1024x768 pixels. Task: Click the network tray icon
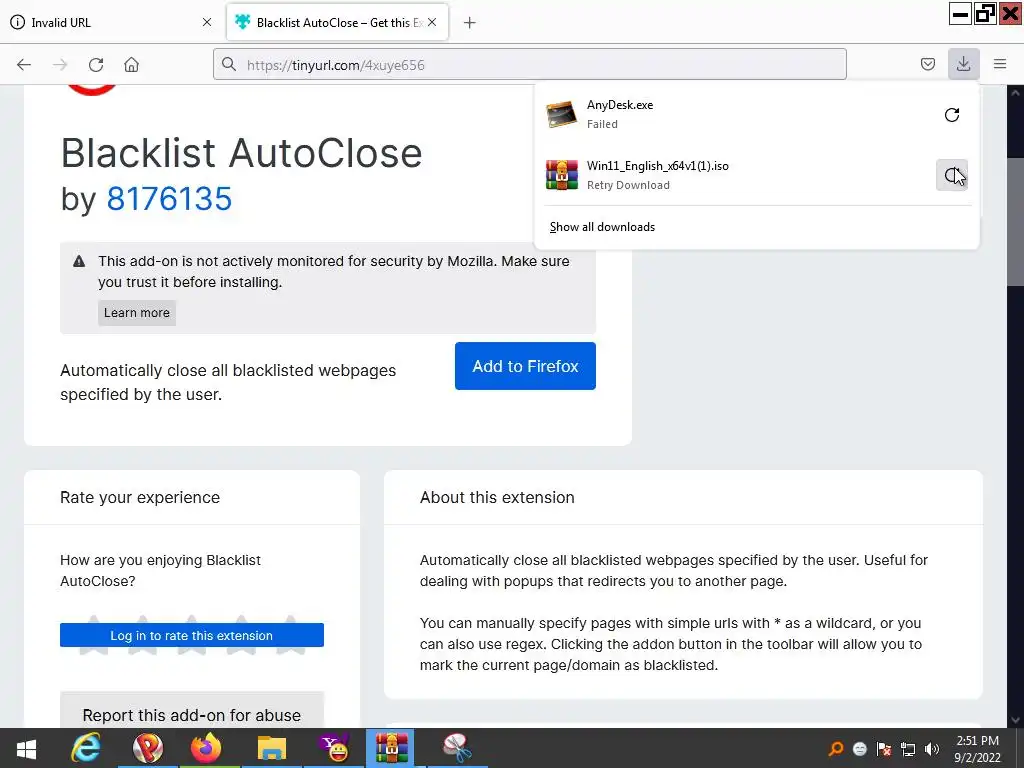point(908,749)
